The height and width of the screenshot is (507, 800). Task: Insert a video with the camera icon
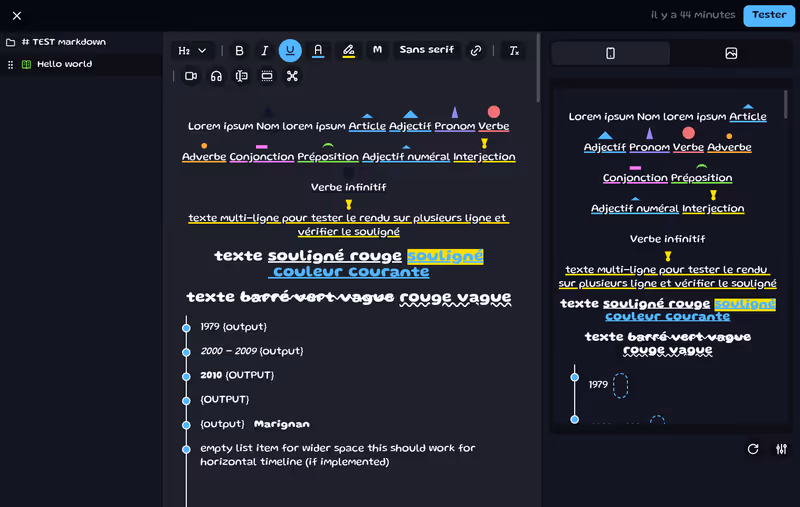coord(190,76)
